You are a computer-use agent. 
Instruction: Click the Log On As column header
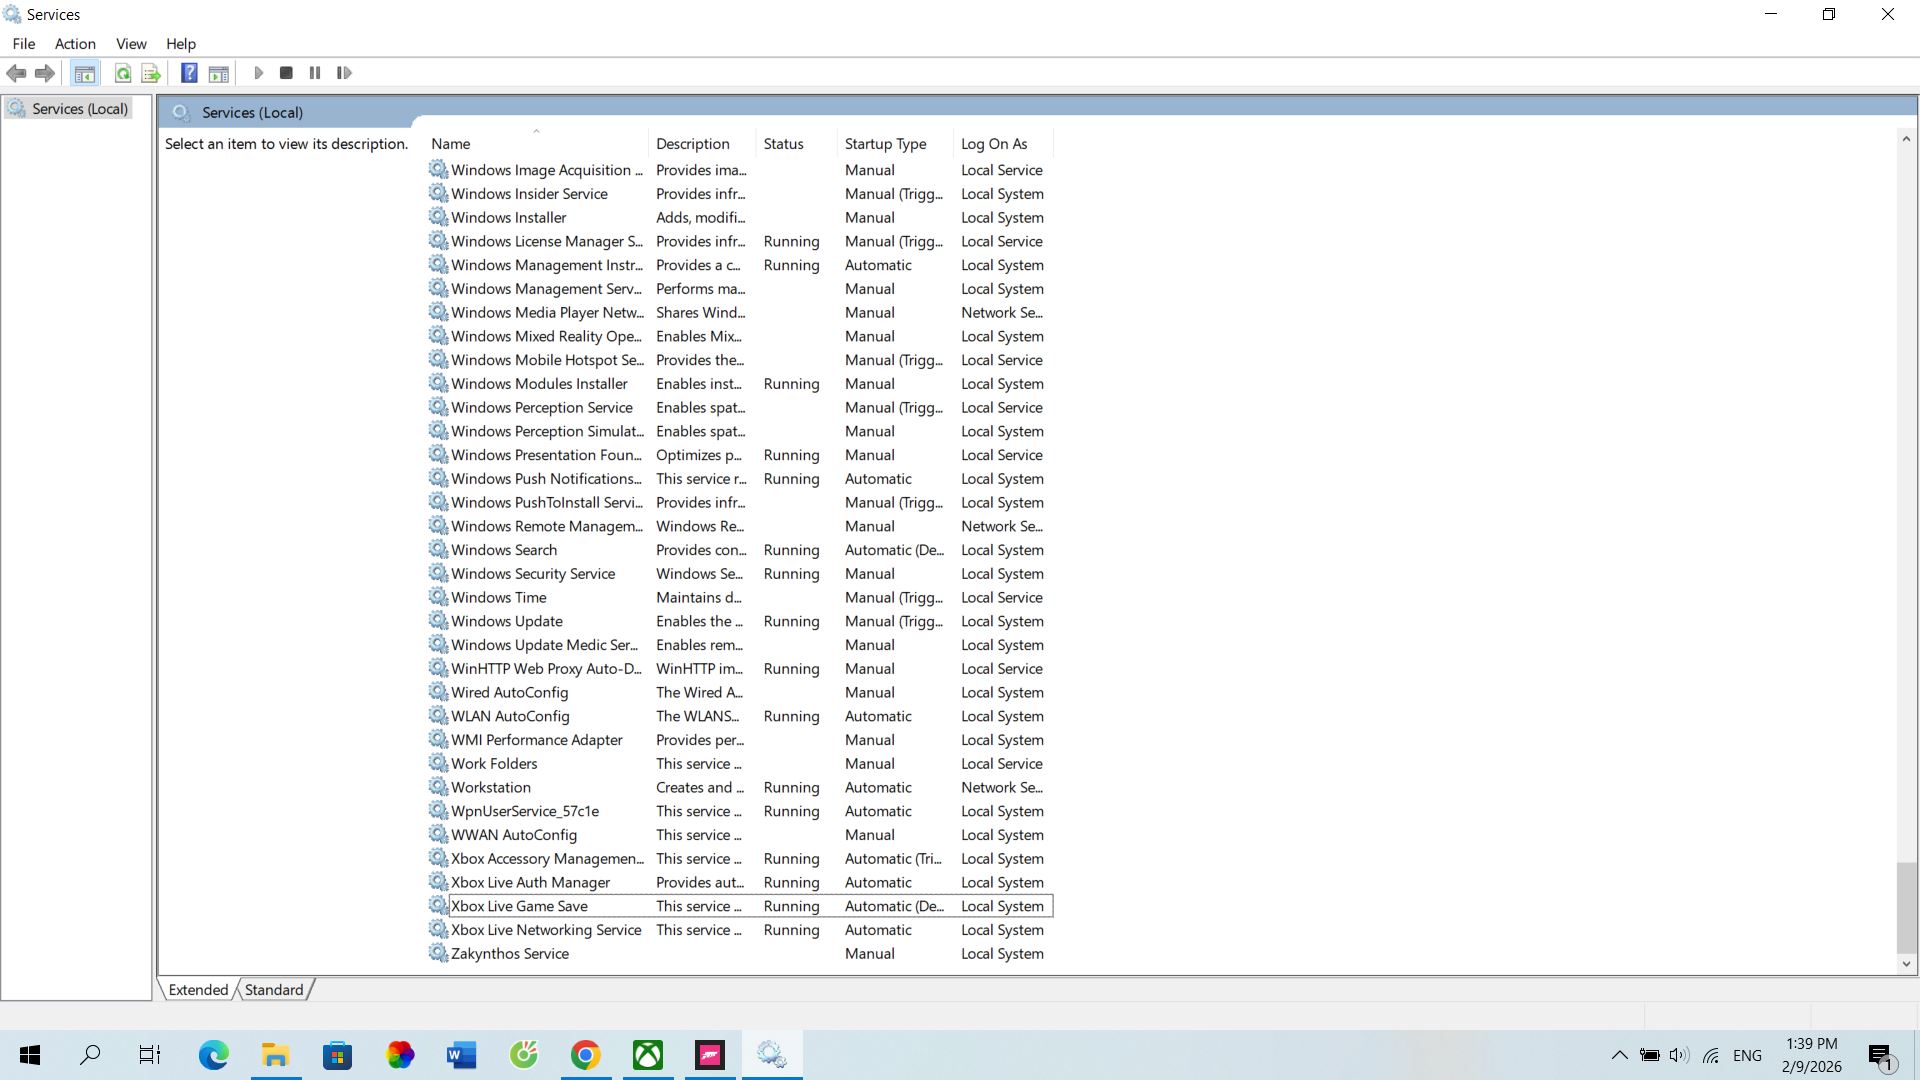click(x=994, y=144)
